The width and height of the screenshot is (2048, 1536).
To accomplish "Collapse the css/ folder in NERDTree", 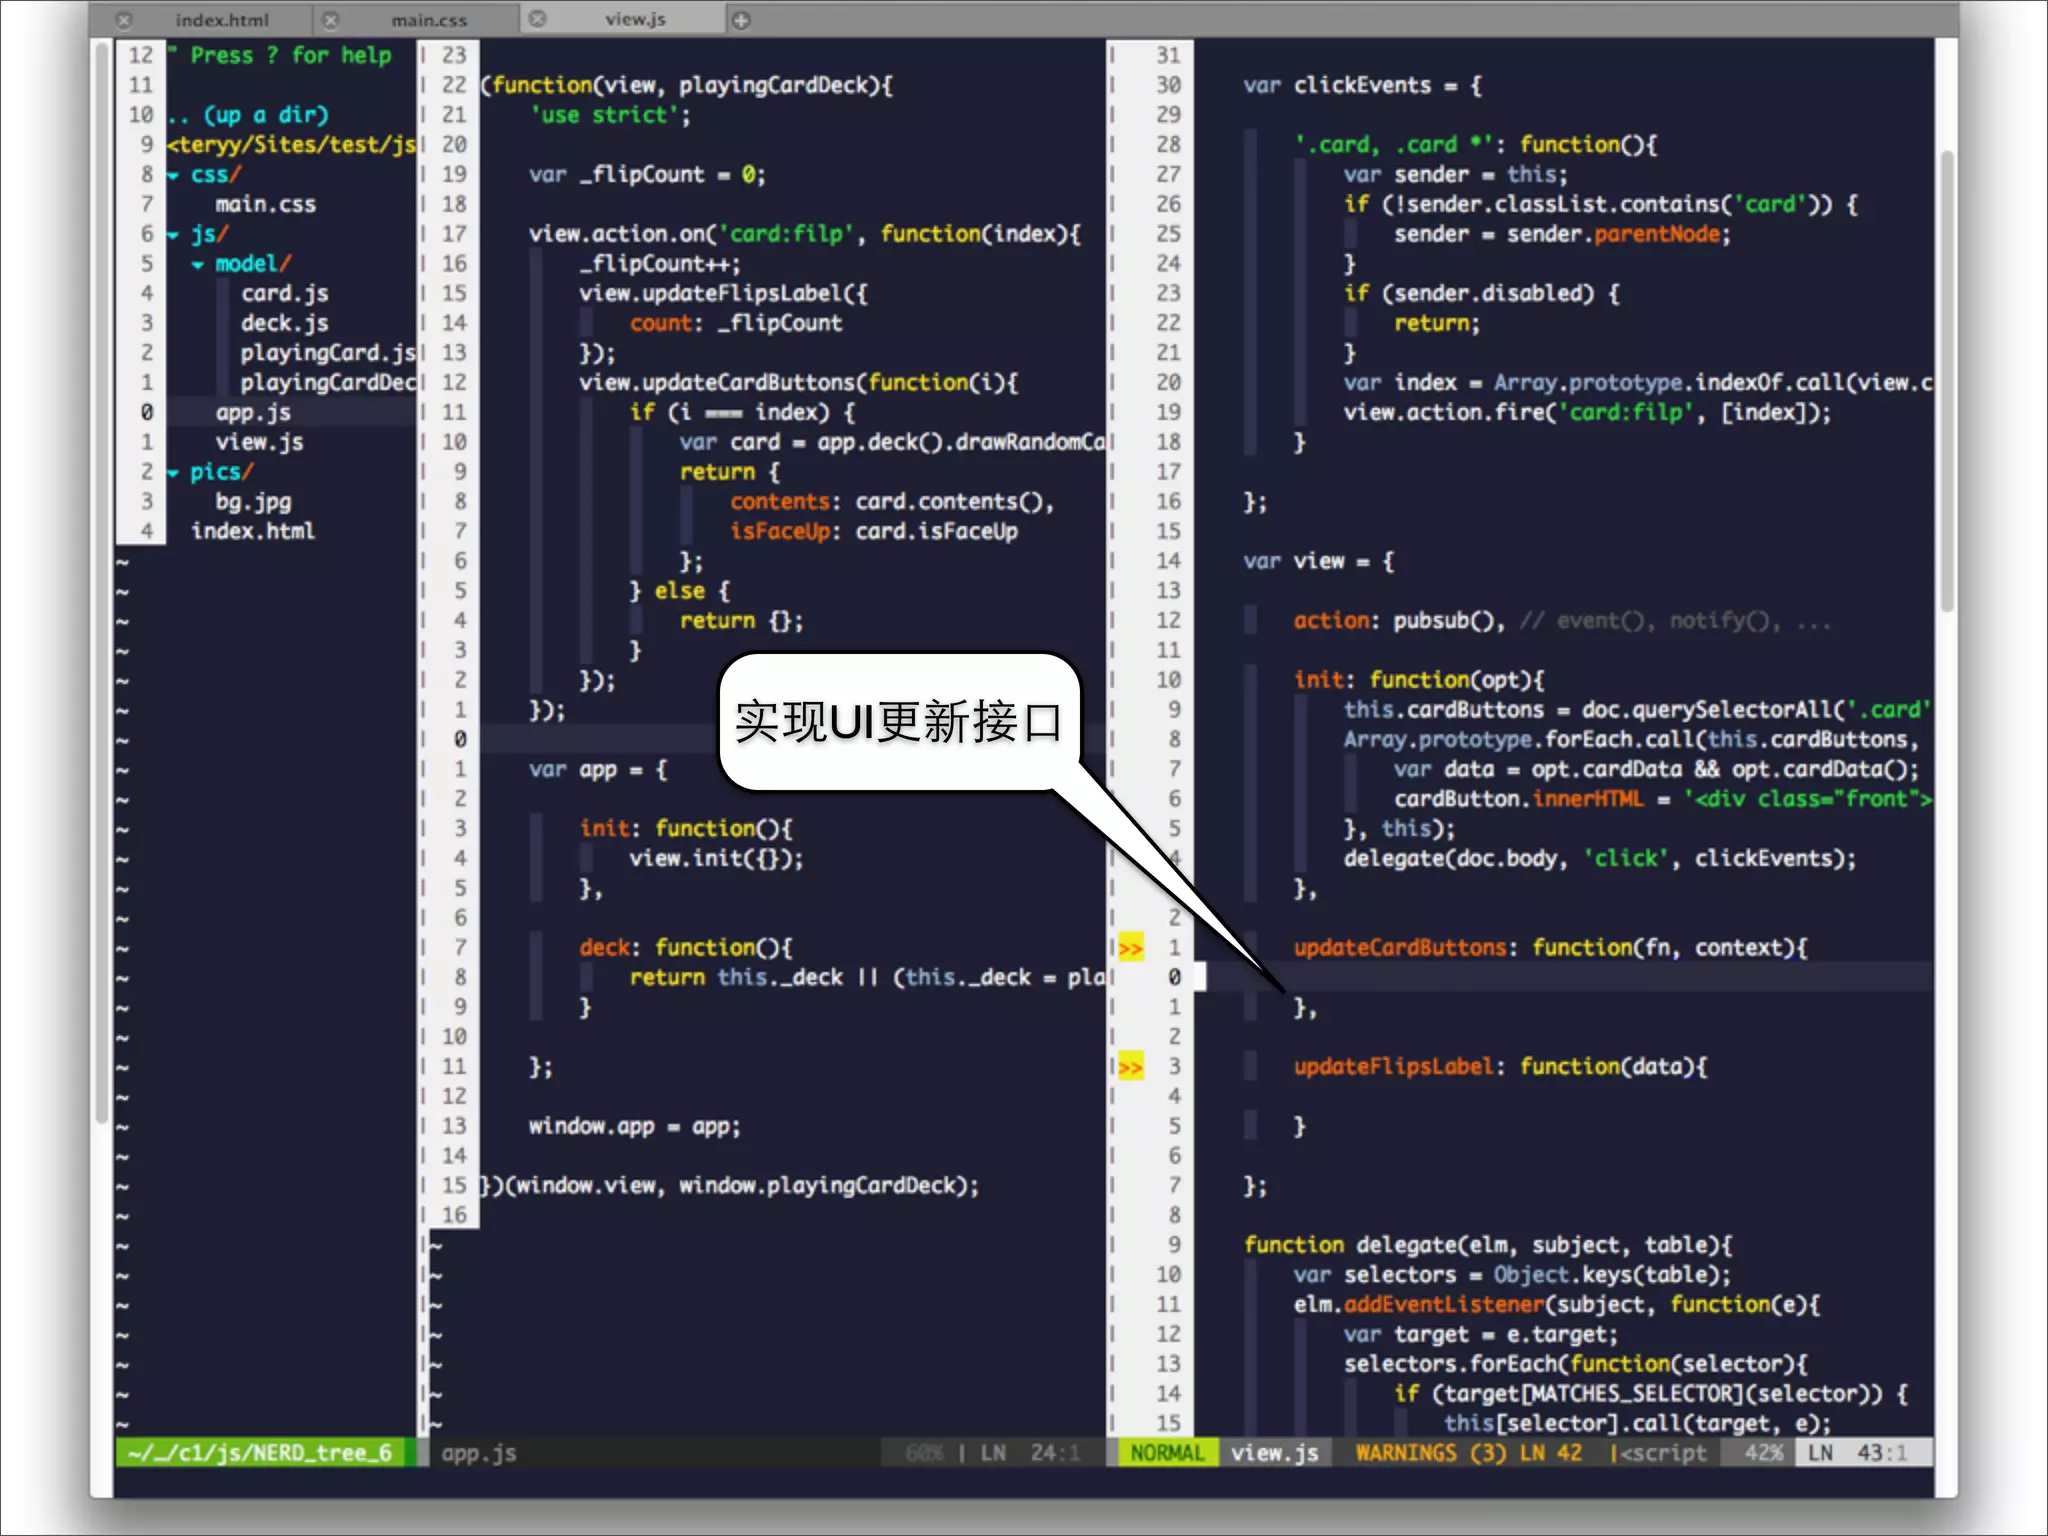I will coord(174,176).
